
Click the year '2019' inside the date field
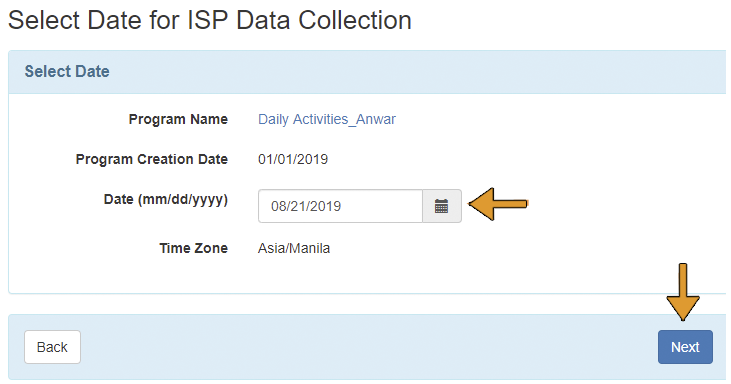pyautogui.click(x=325, y=206)
